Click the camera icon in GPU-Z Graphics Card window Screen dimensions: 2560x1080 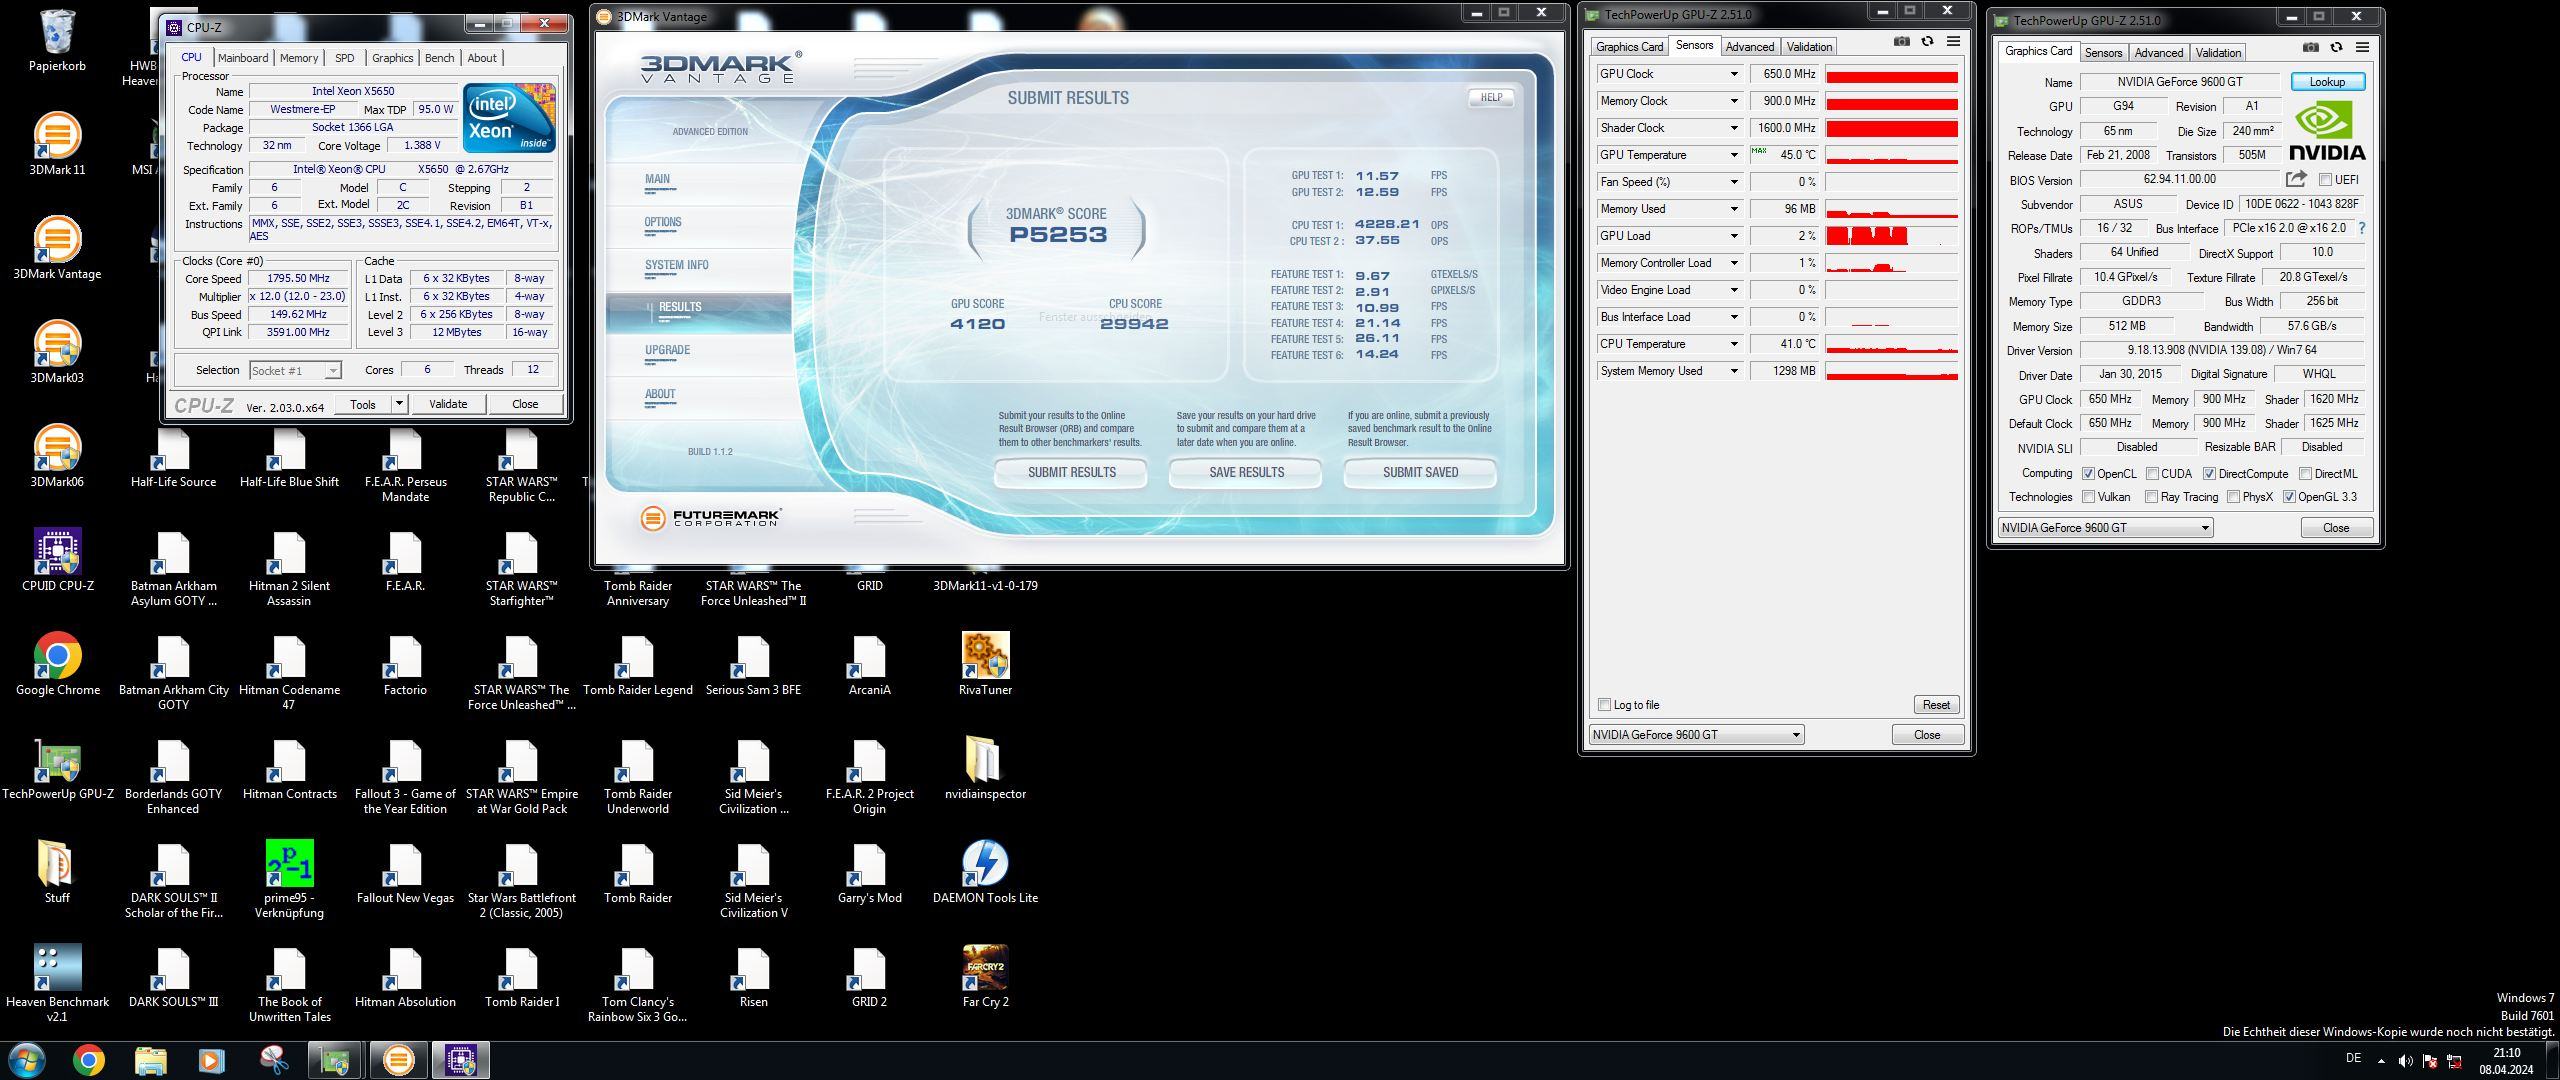pos(2310,48)
